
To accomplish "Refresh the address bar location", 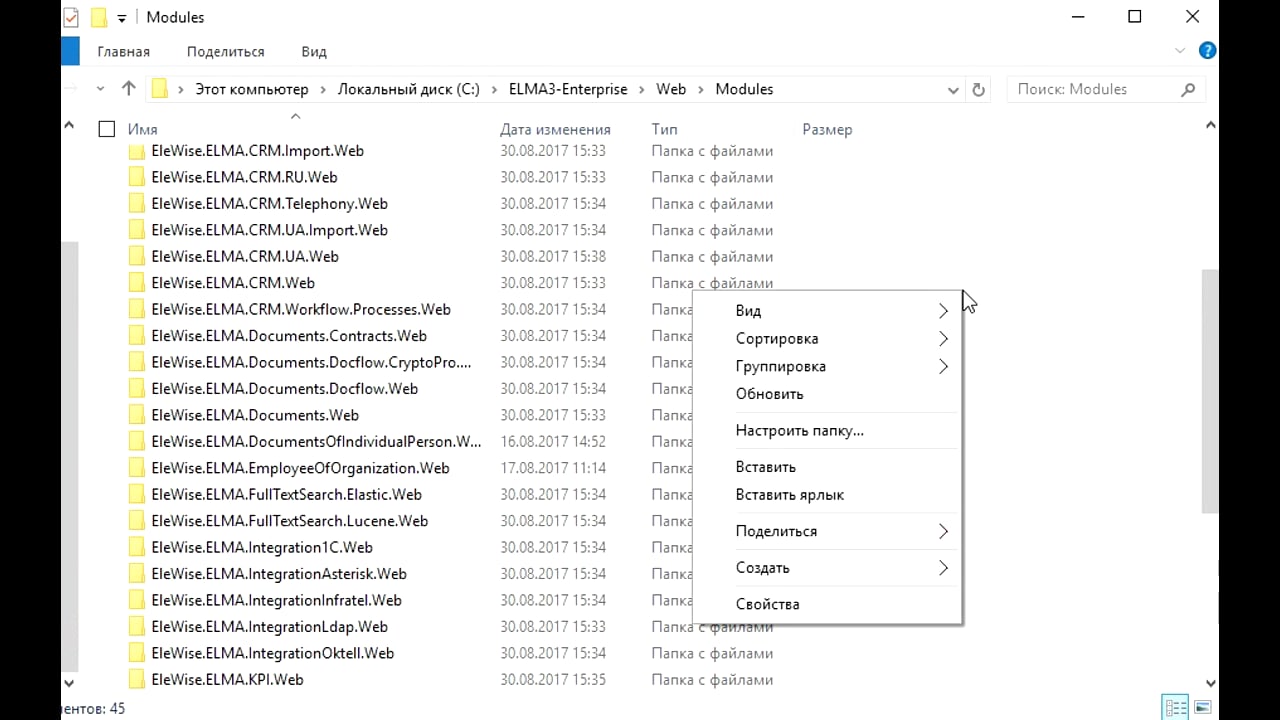I will 978,89.
